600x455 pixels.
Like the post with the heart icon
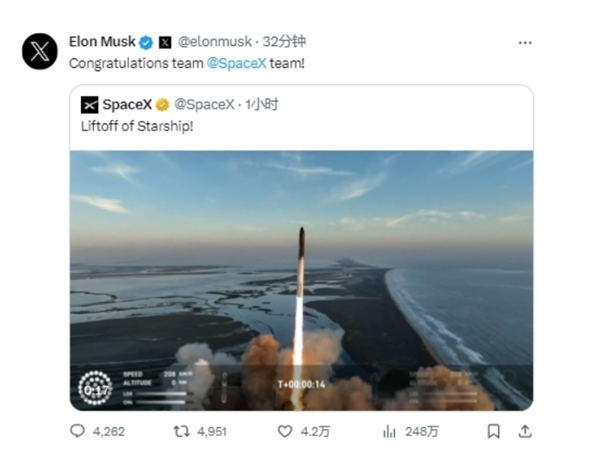click(286, 432)
